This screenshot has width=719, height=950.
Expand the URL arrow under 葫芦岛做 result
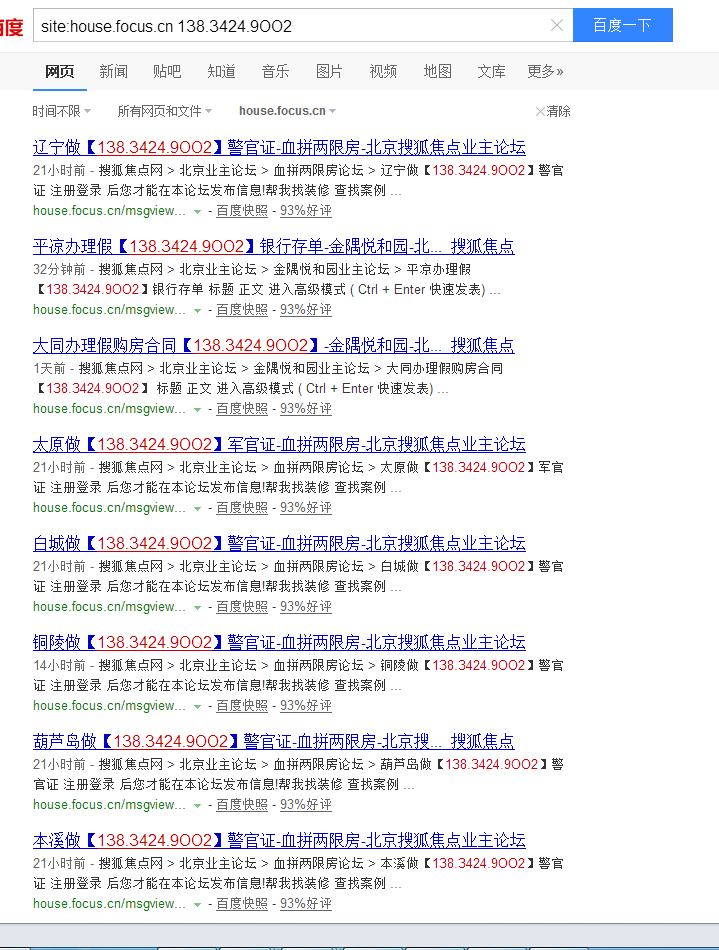tap(197, 805)
